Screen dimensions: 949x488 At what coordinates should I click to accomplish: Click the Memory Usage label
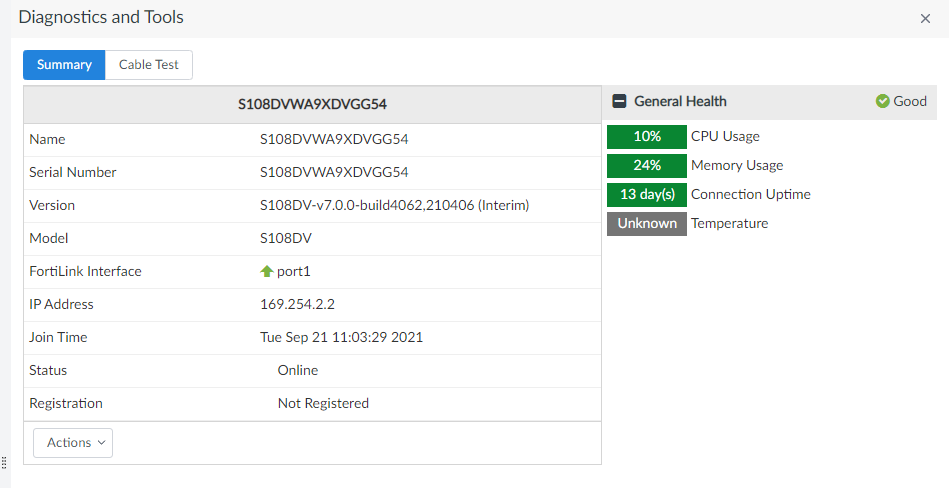(737, 165)
